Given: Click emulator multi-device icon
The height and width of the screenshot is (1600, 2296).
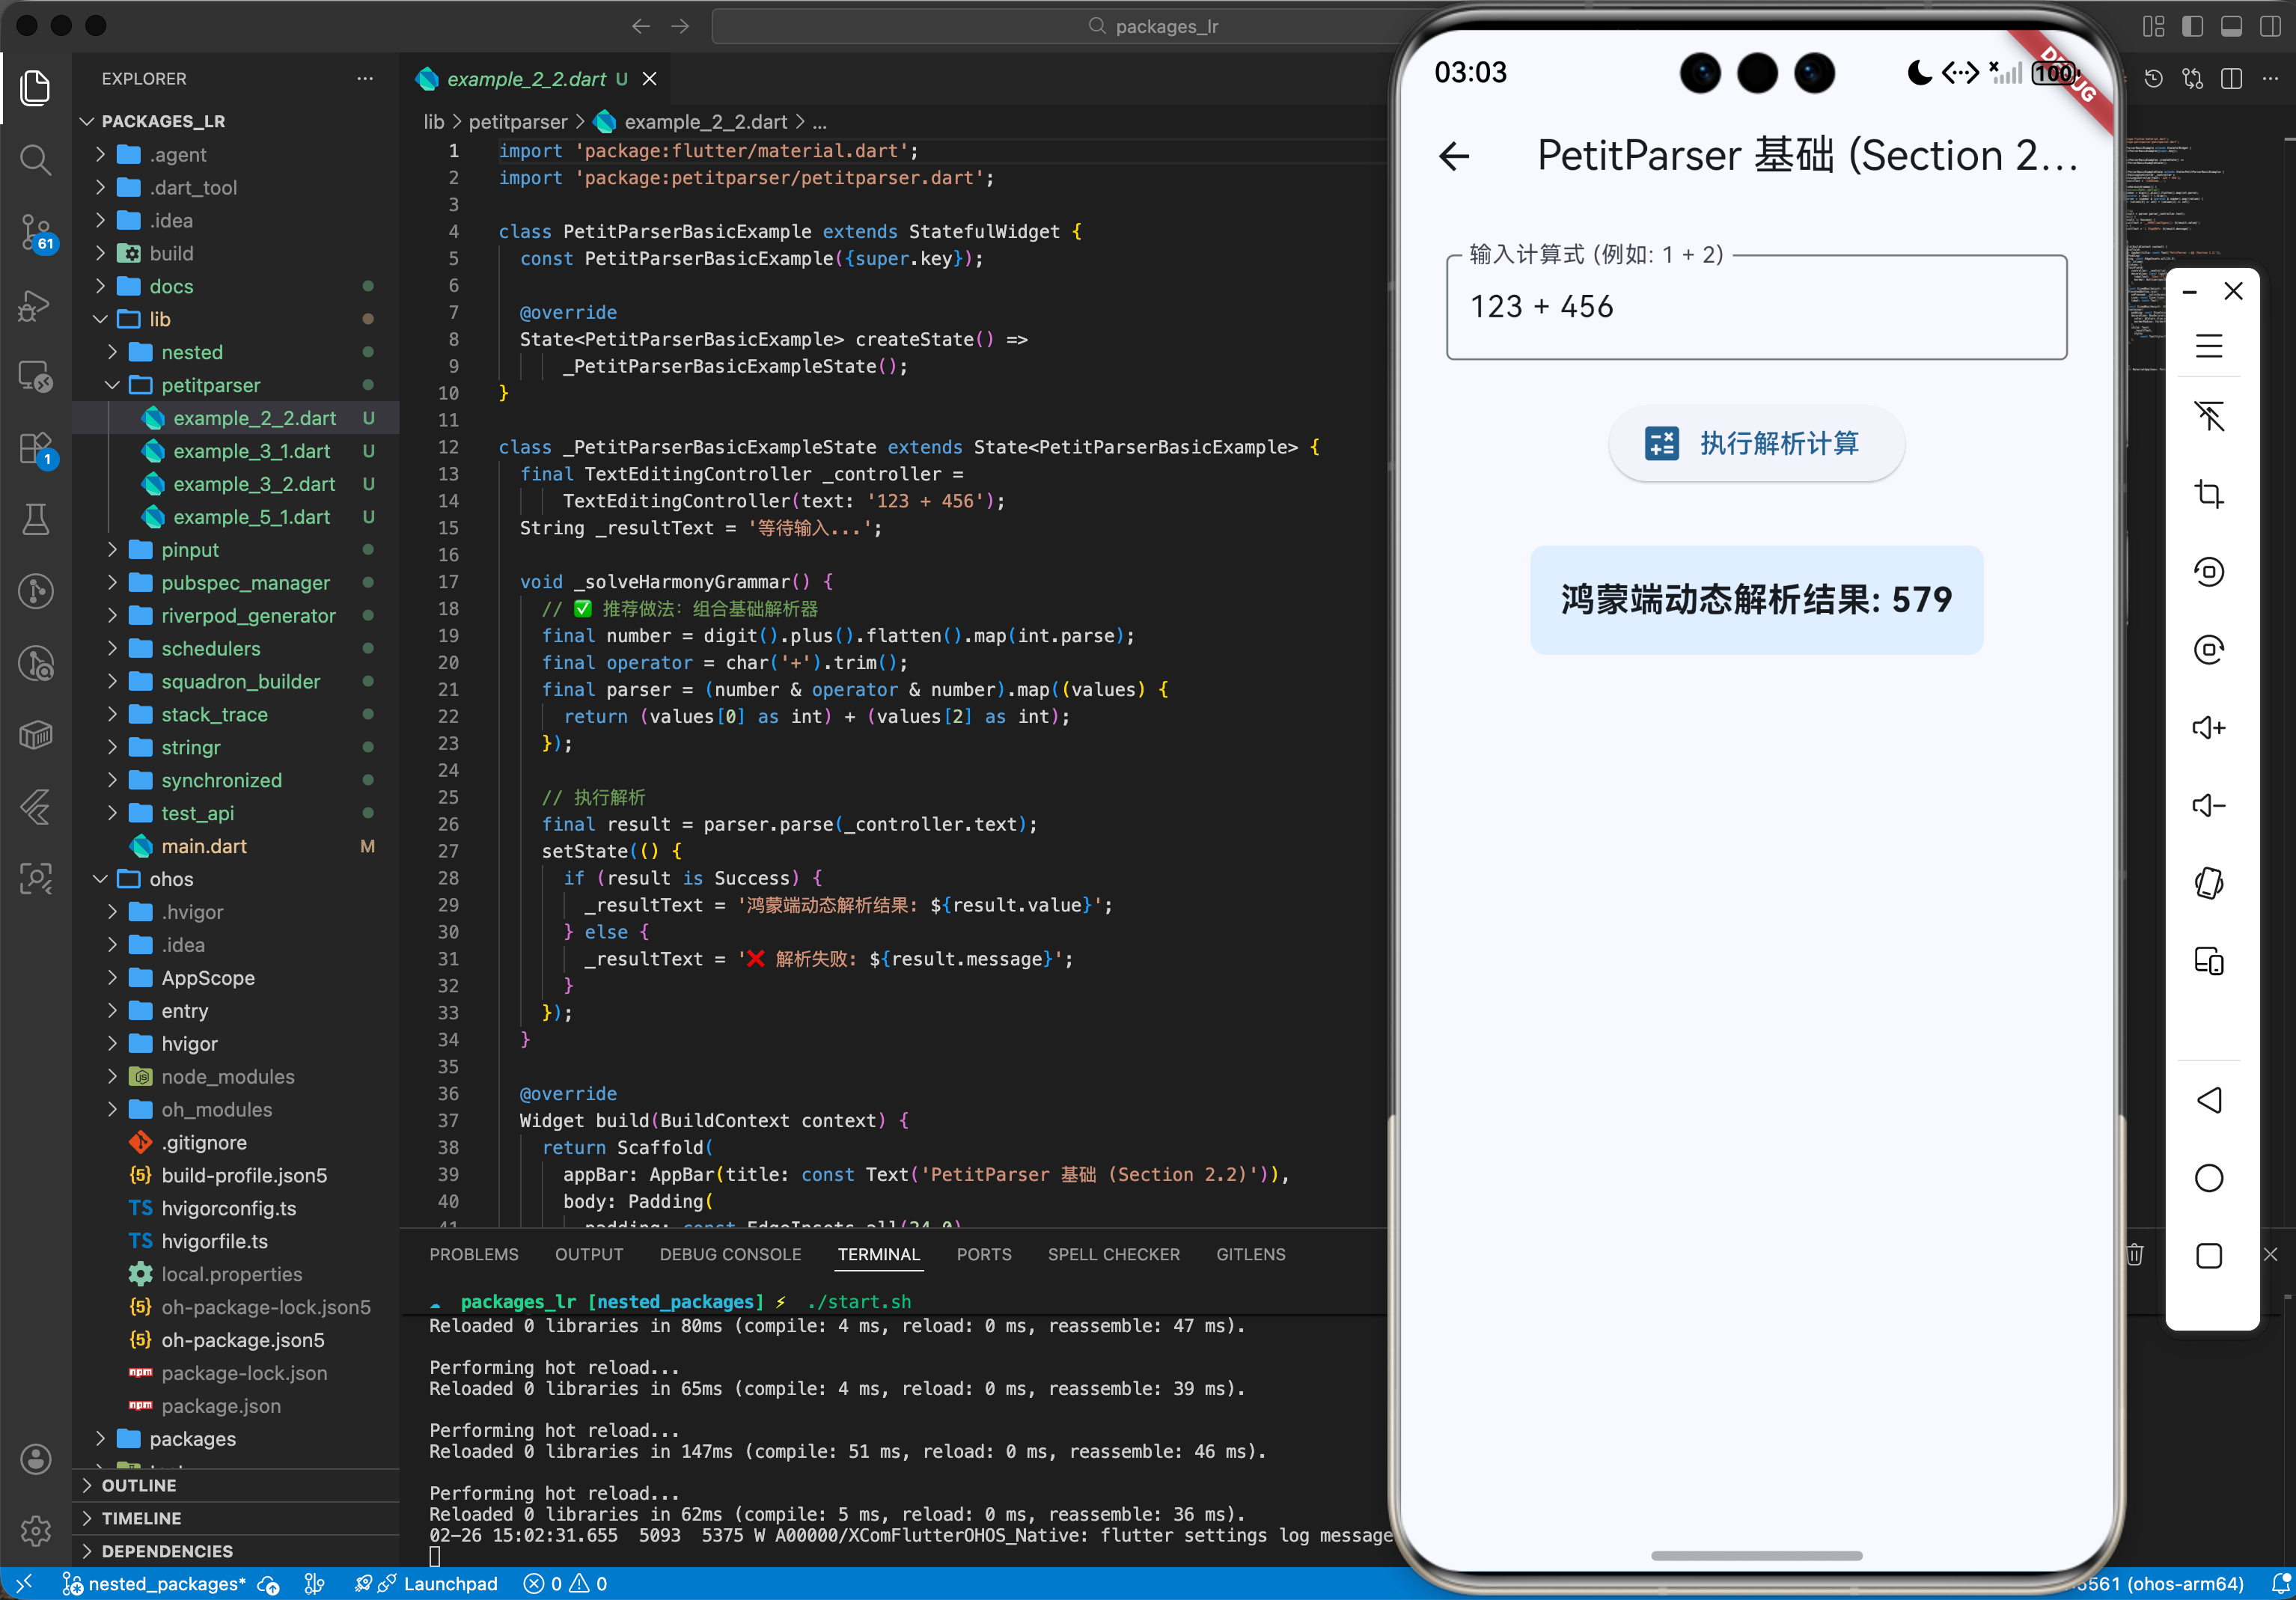Looking at the screenshot, I should [2209, 961].
